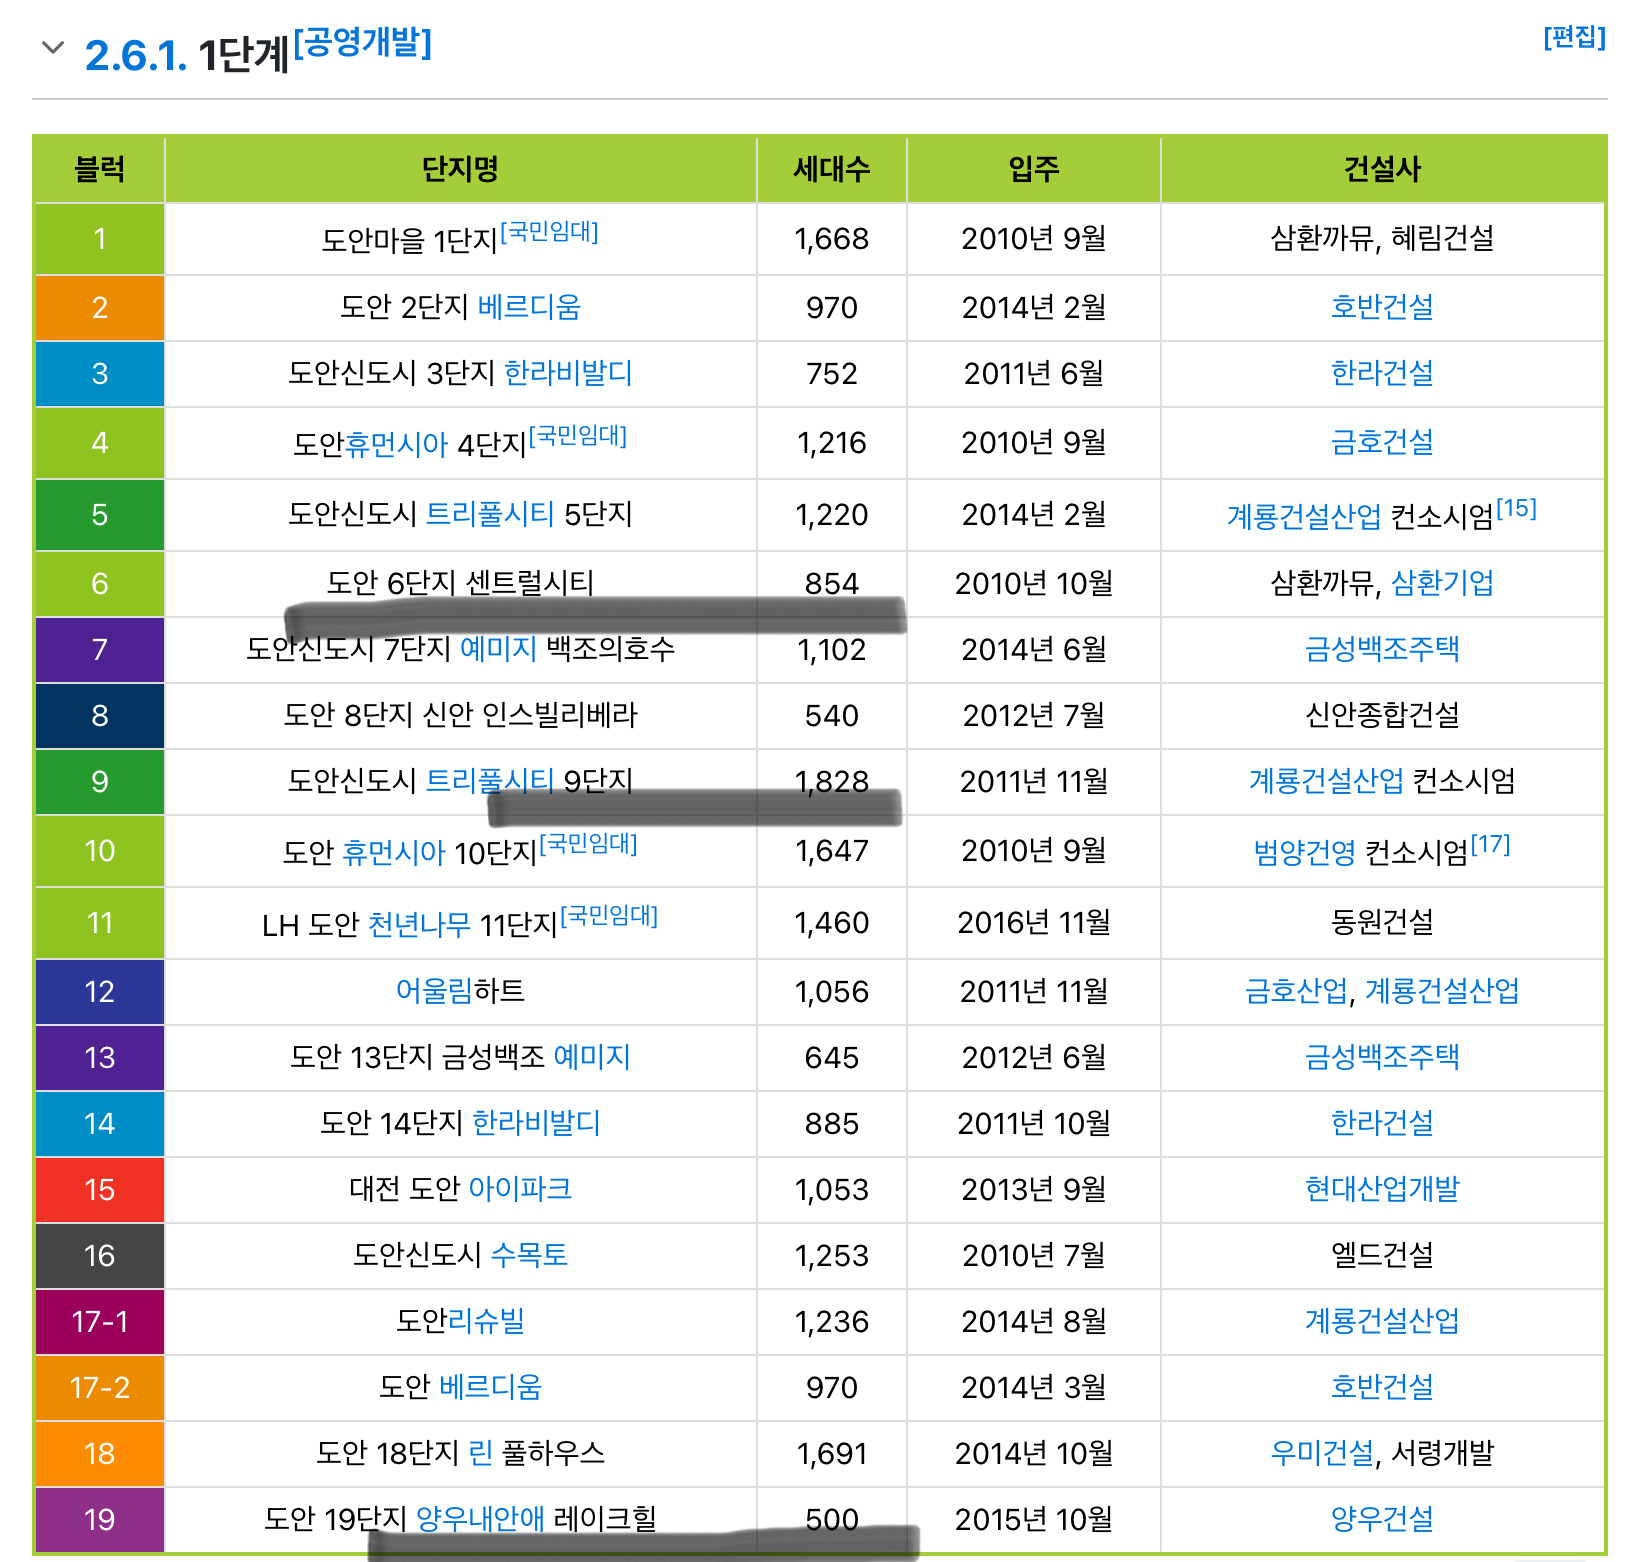Select builder text 엘드건설
Image resolution: width=1640 pixels, height=1562 pixels.
1382,1255
